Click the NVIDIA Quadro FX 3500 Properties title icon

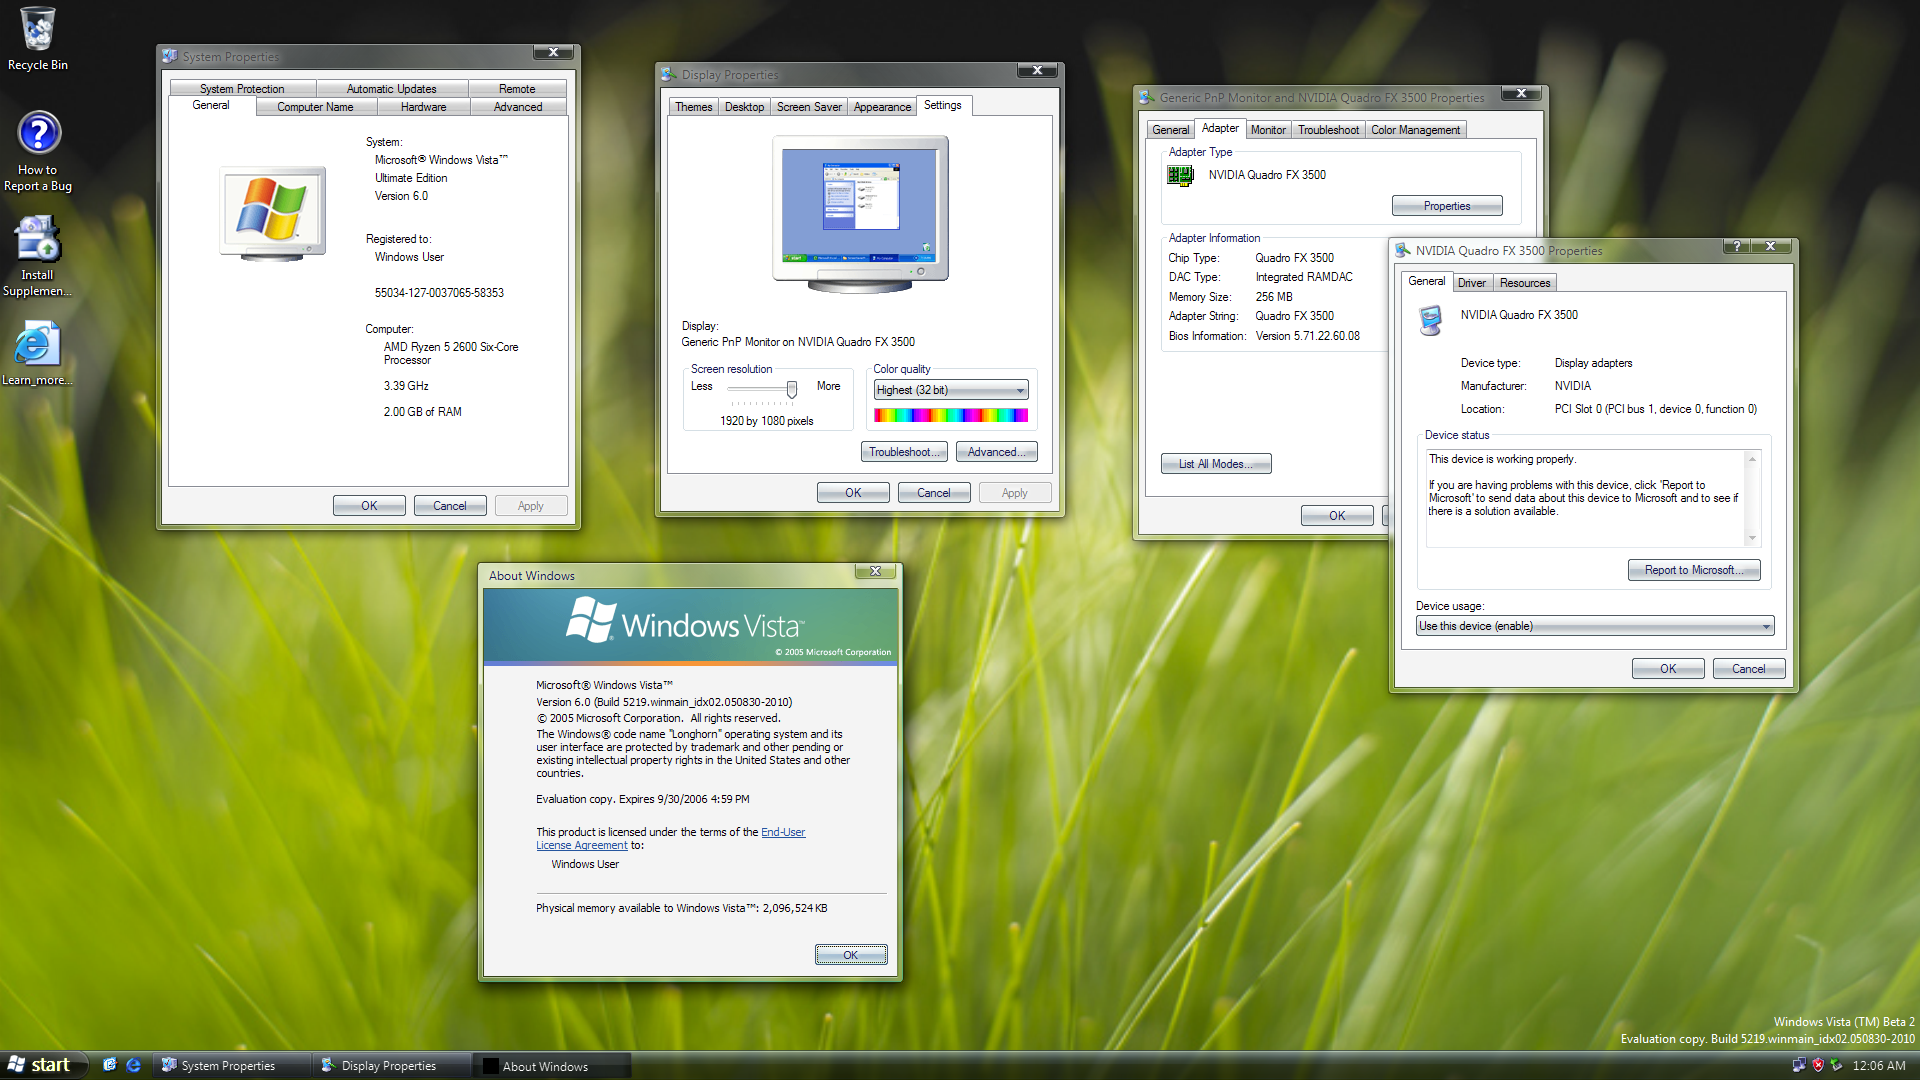pyautogui.click(x=1403, y=250)
